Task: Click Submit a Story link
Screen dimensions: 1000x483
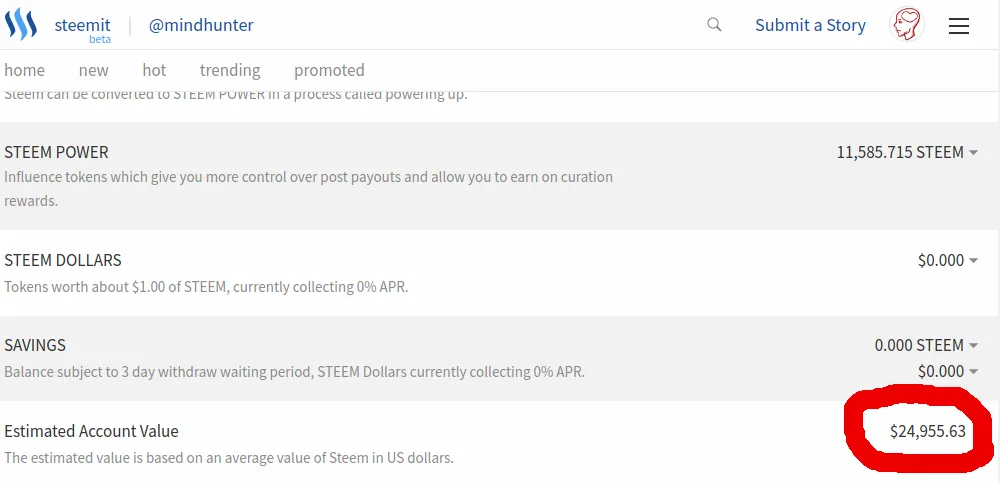Action: (x=810, y=26)
